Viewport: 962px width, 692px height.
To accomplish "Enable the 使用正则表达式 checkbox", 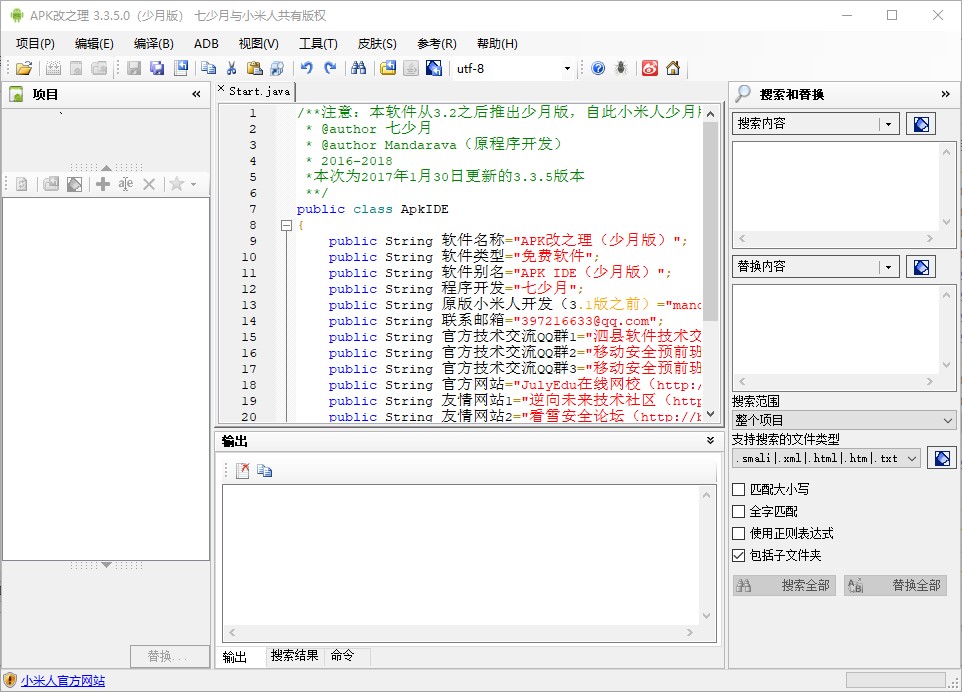I will pos(739,534).
